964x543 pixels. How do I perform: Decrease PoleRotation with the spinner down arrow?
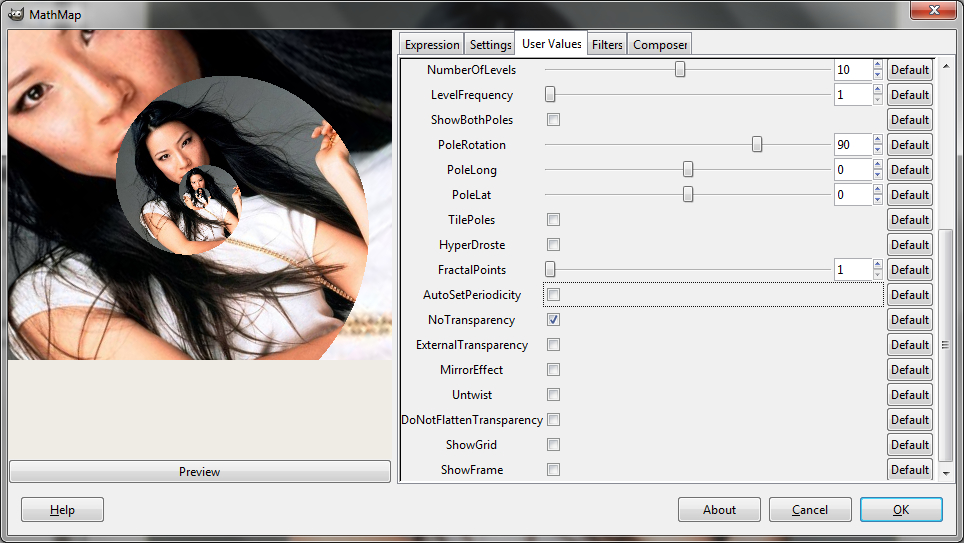(x=877, y=149)
